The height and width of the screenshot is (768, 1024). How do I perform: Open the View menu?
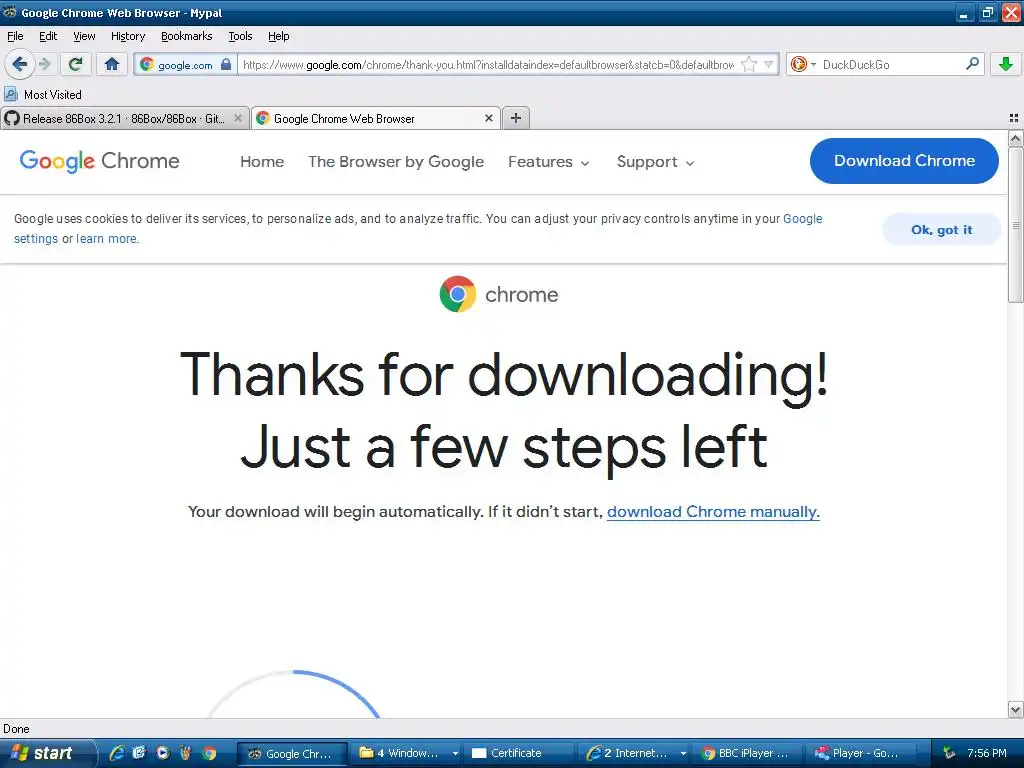(84, 36)
